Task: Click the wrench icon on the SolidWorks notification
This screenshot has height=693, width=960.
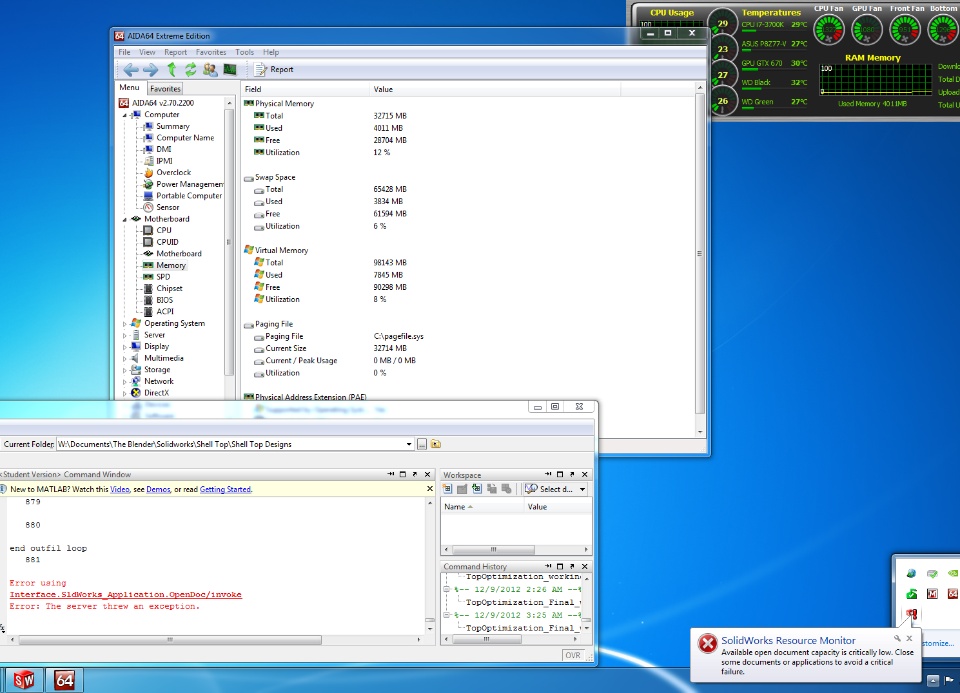Action: pos(897,639)
